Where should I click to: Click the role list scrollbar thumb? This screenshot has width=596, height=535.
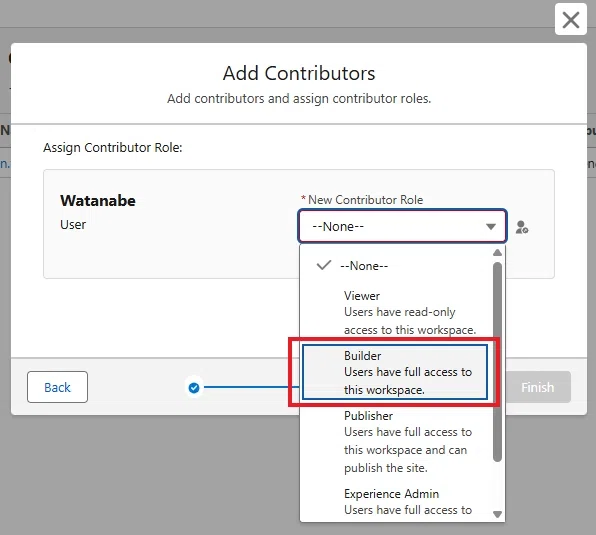point(497,362)
